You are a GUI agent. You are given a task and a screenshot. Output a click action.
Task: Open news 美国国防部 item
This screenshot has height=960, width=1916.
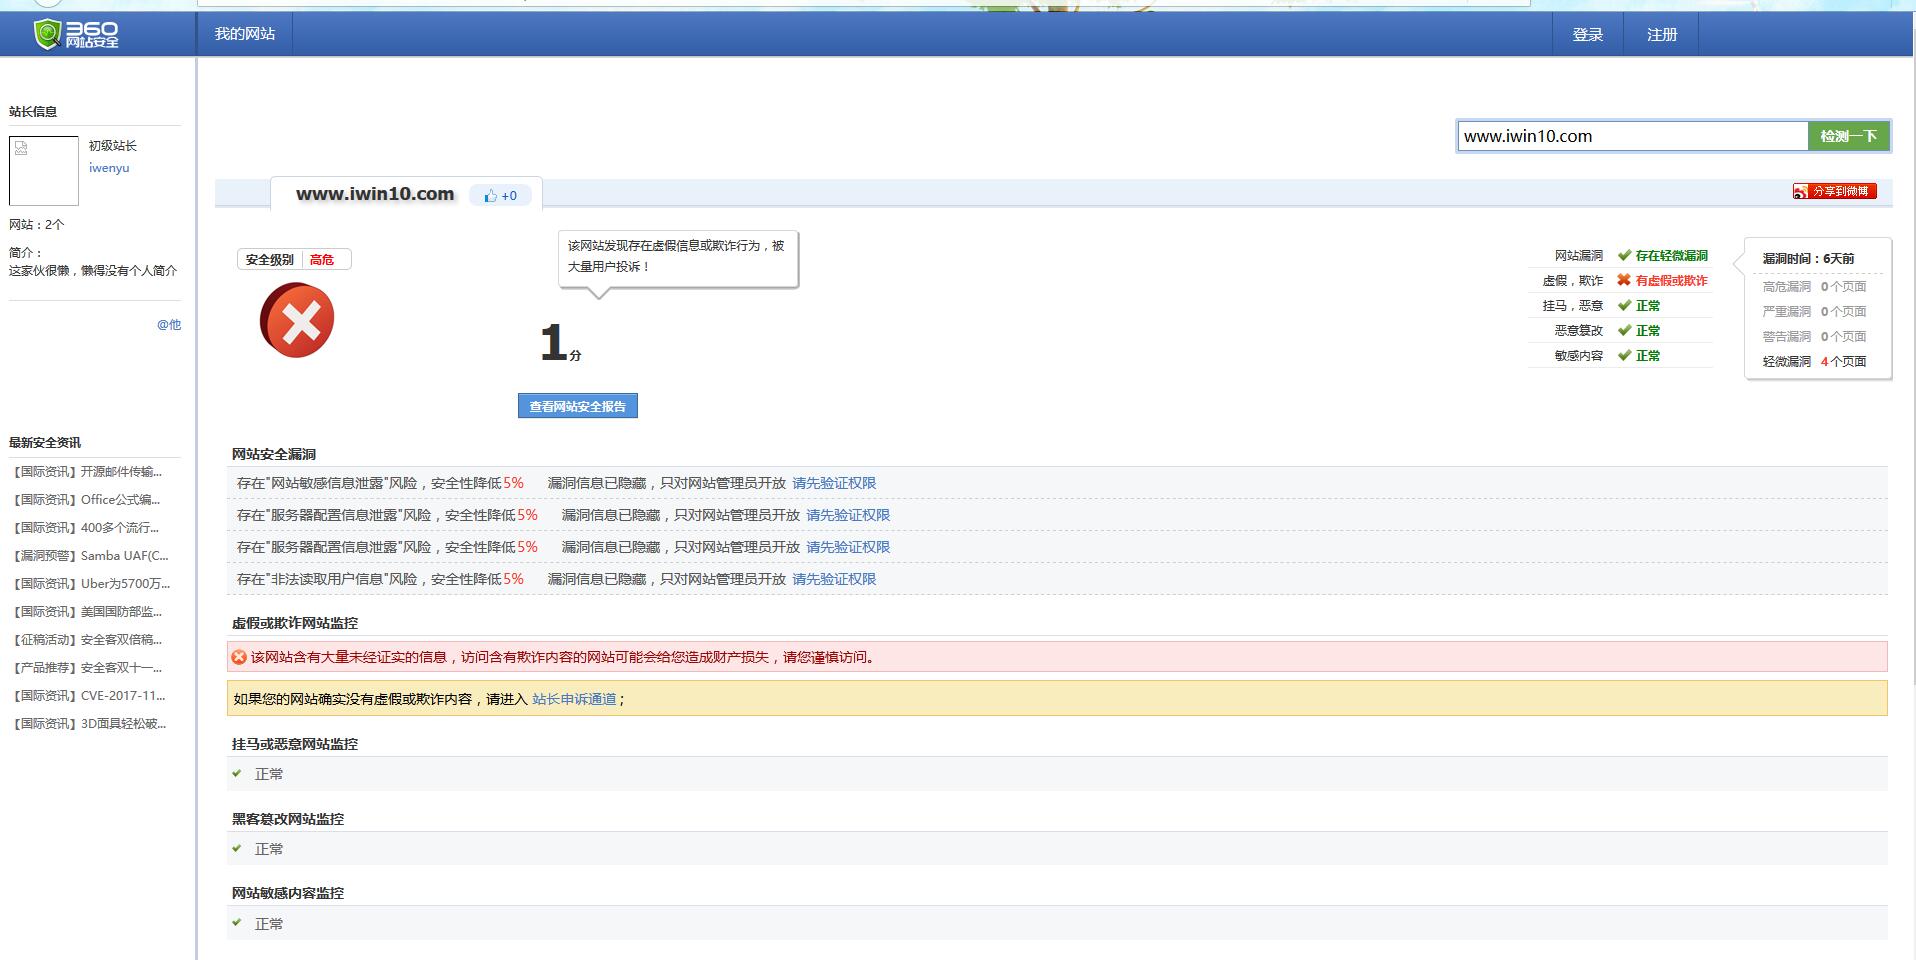[87, 612]
